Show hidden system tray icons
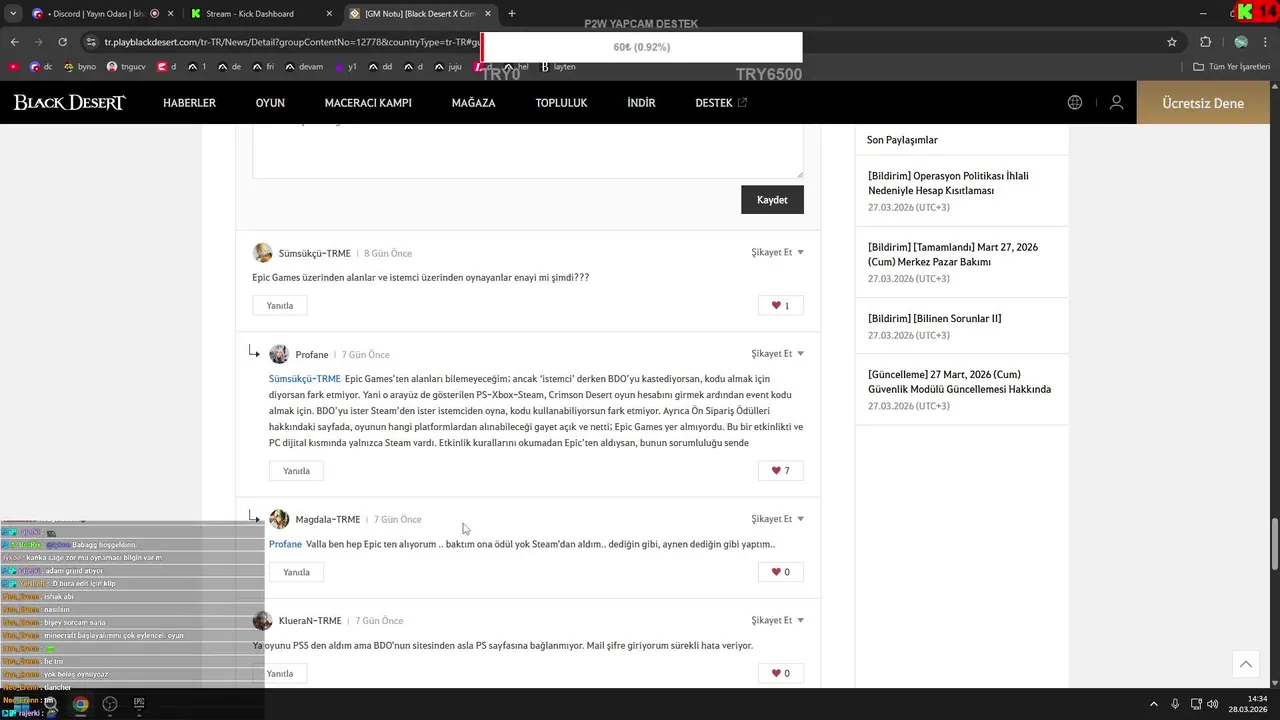The image size is (1280, 720). [1153, 704]
